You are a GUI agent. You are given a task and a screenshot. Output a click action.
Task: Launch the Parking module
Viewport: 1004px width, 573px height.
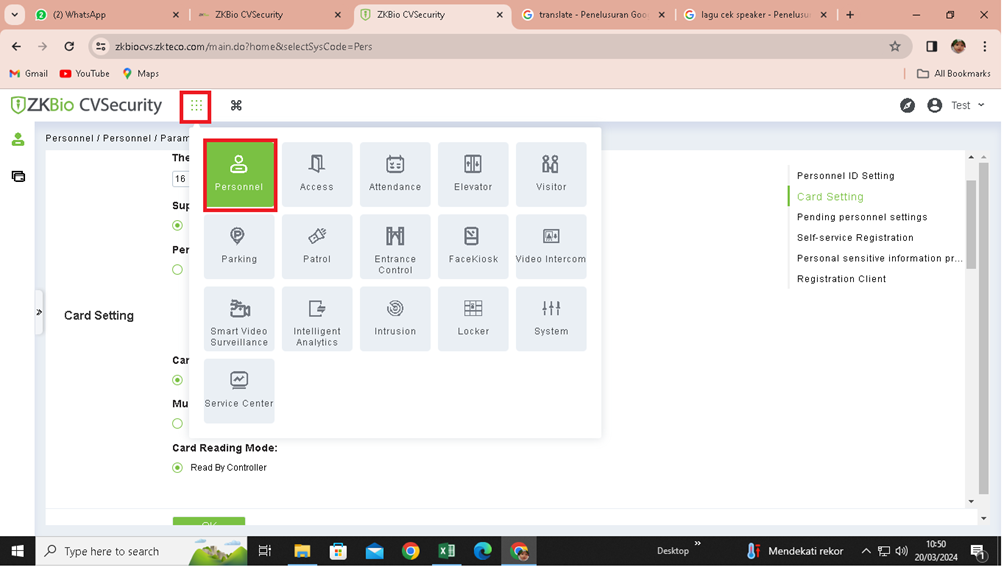tap(239, 246)
